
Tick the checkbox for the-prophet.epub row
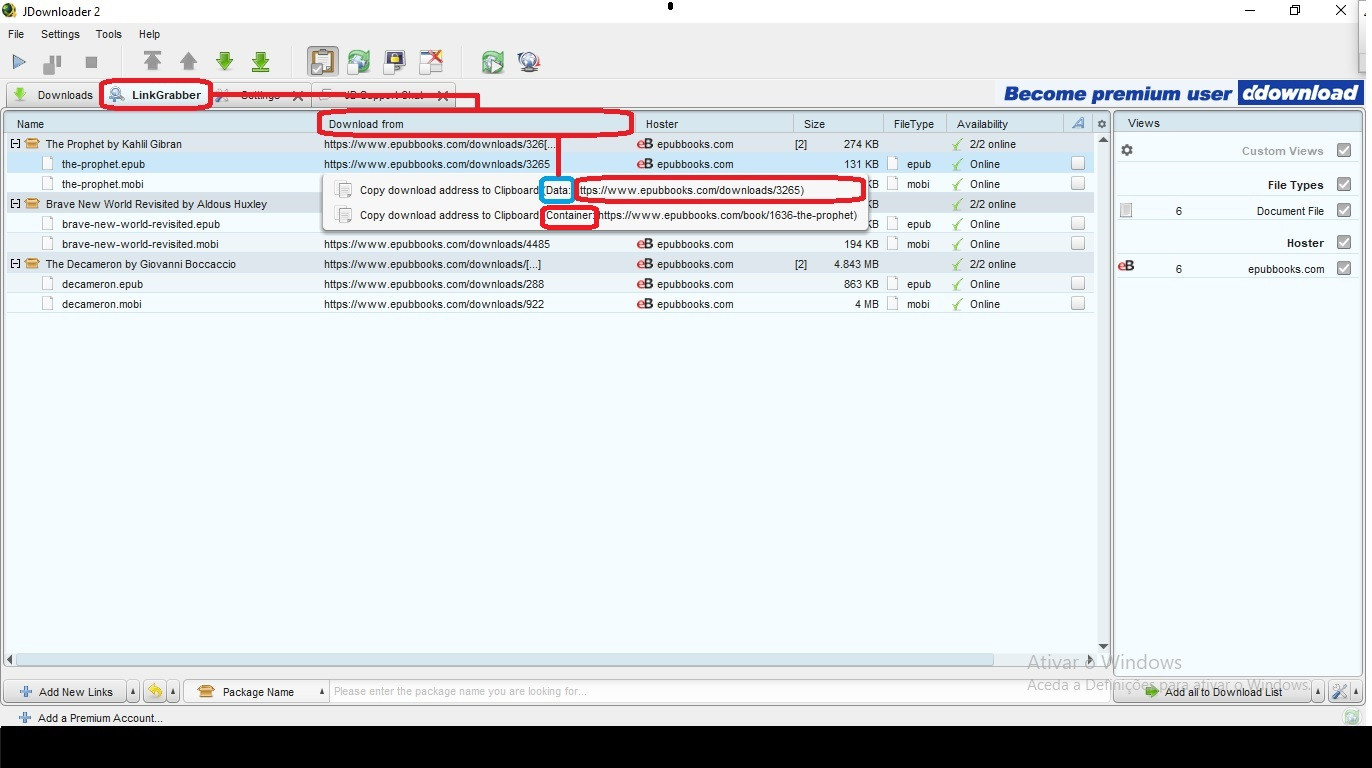pyautogui.click(x=1077, y=163)
